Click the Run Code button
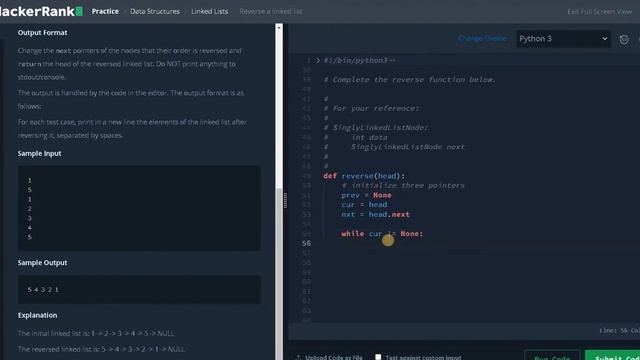Viewport: 640px width, 360px height. click(552, 356)
